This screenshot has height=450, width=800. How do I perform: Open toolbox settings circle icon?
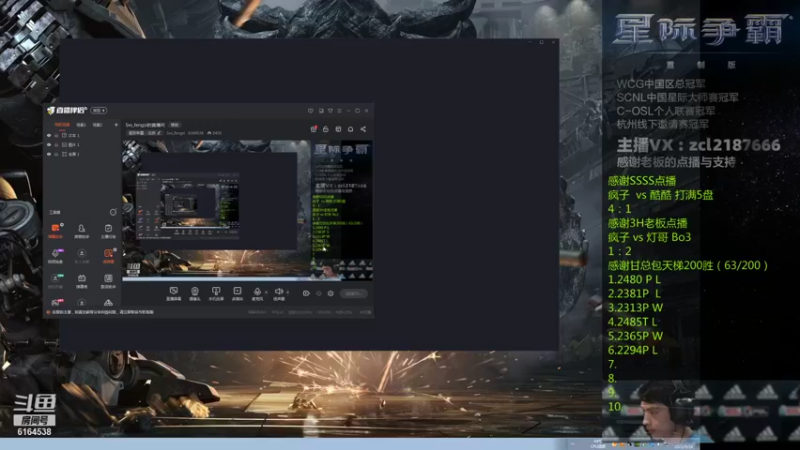[113, 212]
